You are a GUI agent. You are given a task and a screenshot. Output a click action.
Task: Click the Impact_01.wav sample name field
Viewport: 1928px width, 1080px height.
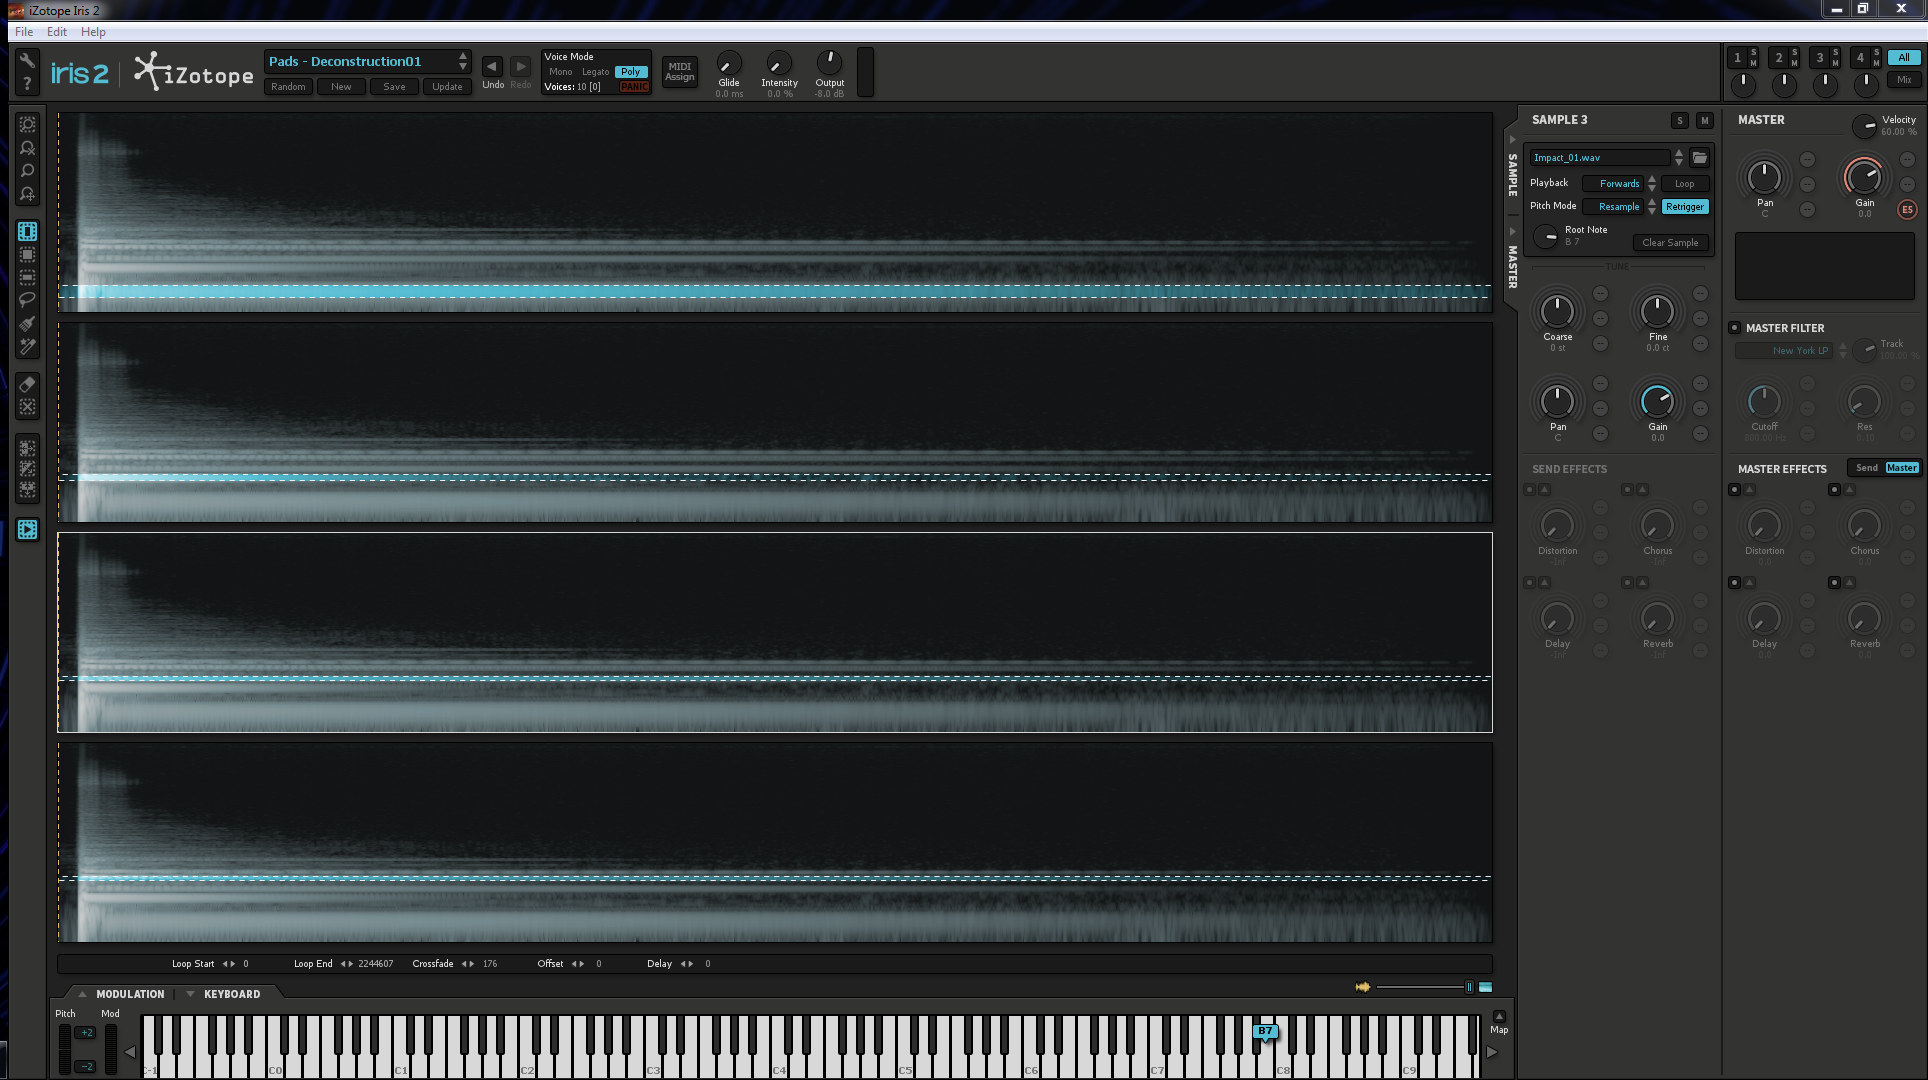click(1598, 158)
